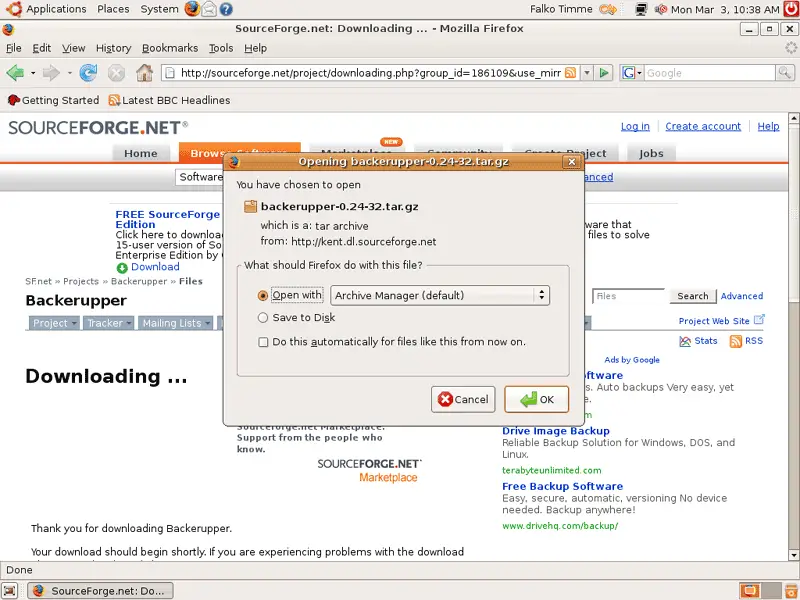Expand the Tracker dropdown tab

pyautogui.click(x=109, y=323)
